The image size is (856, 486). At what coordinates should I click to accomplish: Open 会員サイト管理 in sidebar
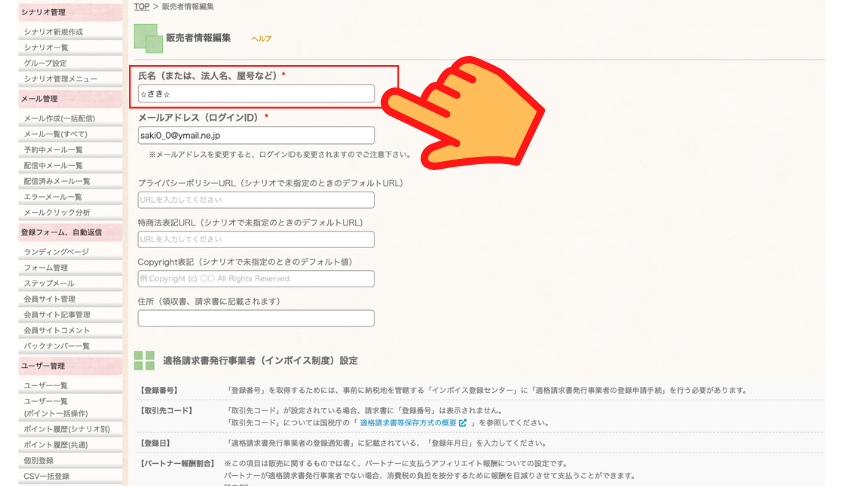point(50,299)
